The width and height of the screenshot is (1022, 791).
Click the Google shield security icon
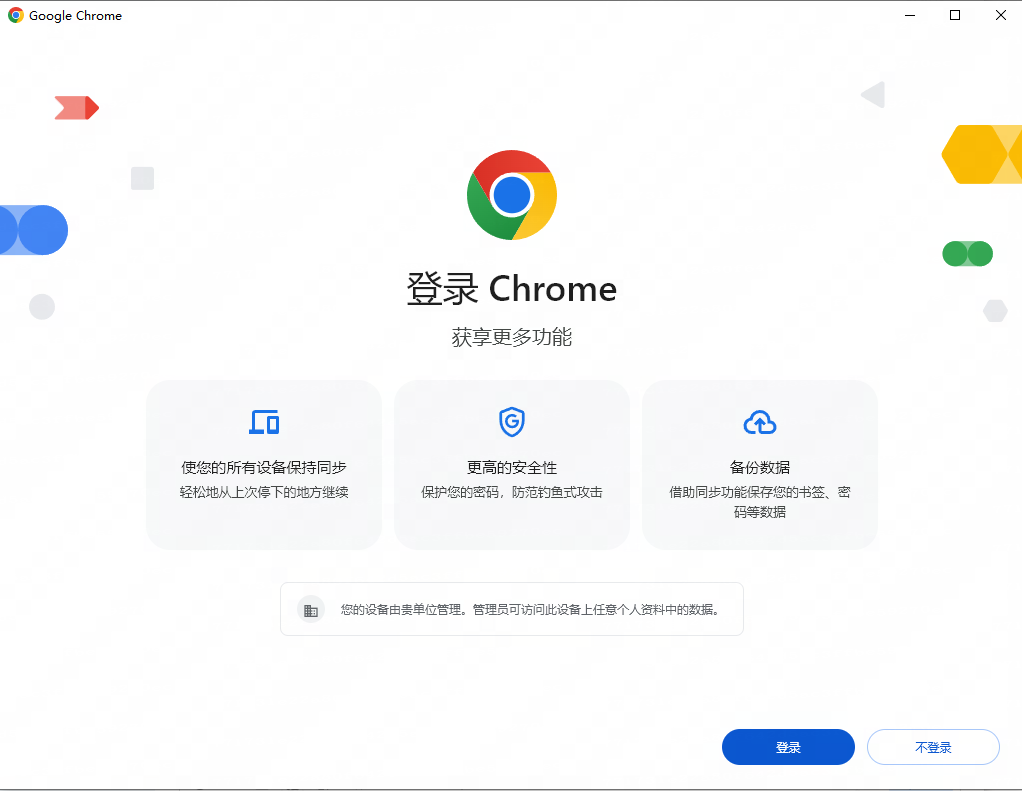tap(512, 422)
